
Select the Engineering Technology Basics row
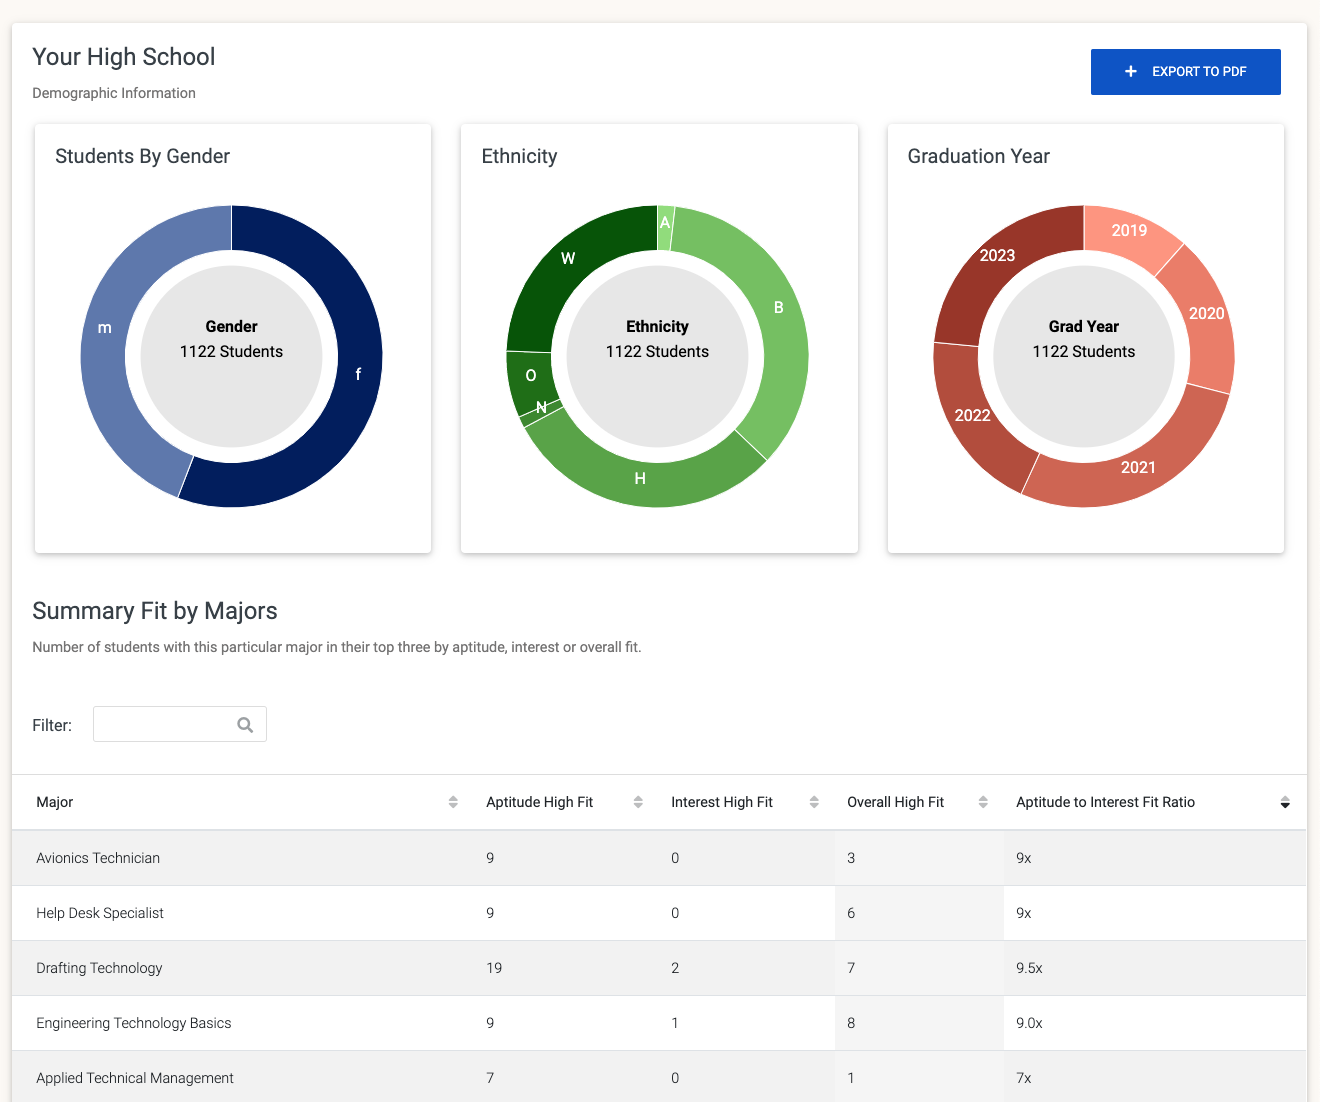(x=659, y=1023)
